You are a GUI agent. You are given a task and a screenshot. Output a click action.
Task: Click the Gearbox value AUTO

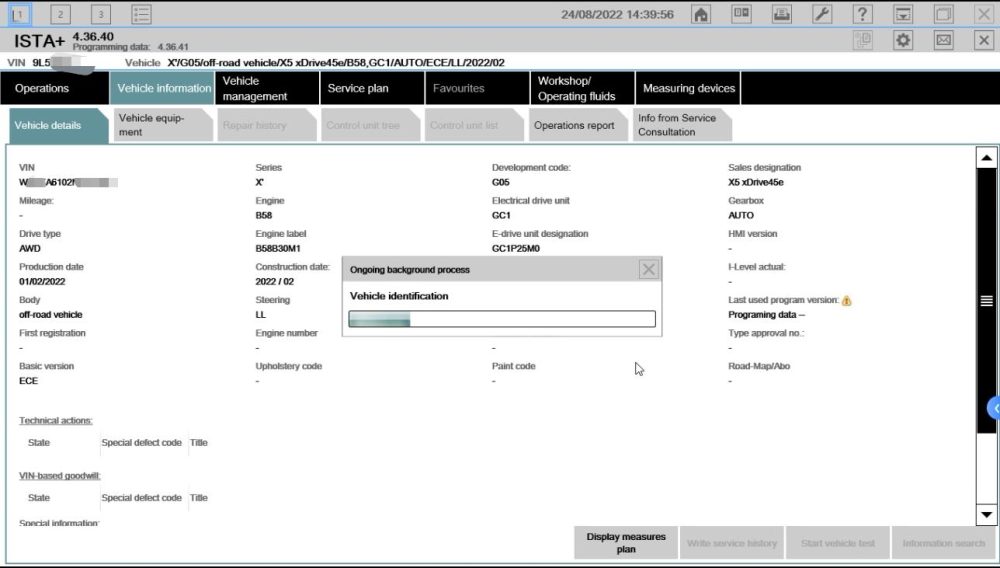point(741,215)
